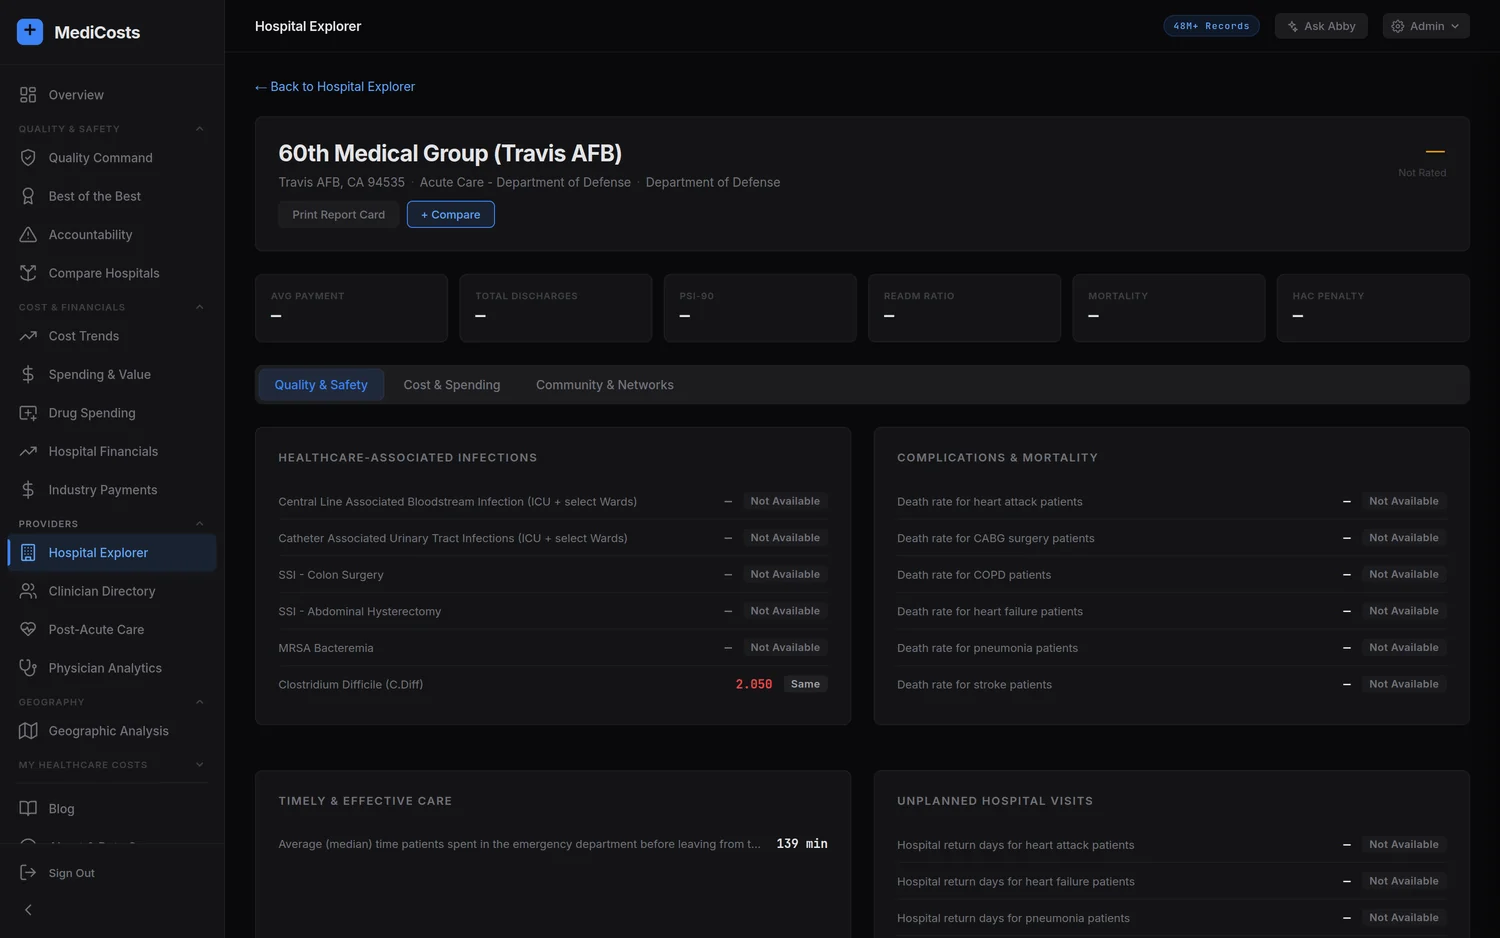The image size is (1500, 938).
Task: Switch to the Cost & Spending tab
Action: [452, 385]
